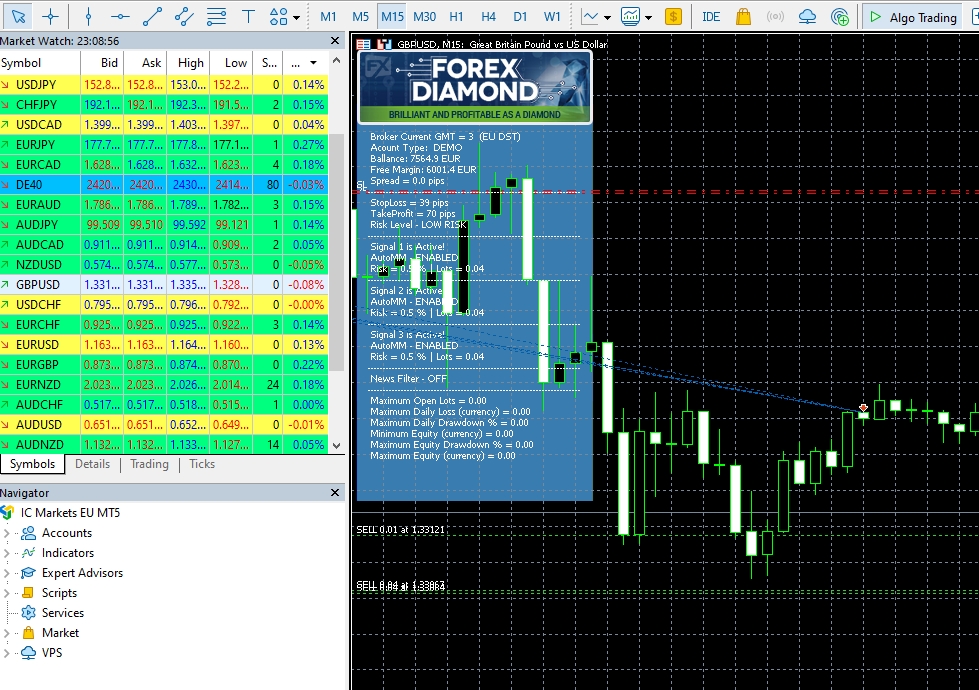Switch chart to M30 timeframe
Image resolution: width=979 pixels, height=690 pixels.
tap(425, 17)
